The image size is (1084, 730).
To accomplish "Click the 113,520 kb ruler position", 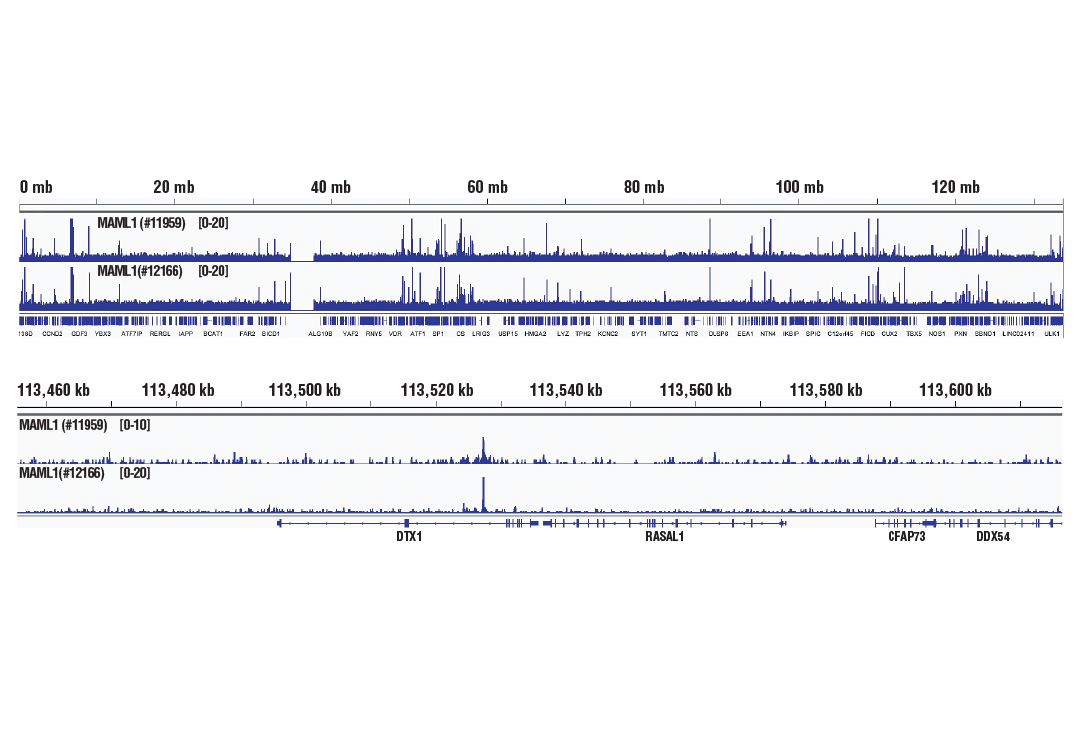I will pyautogui.click(x=436, y=389).
